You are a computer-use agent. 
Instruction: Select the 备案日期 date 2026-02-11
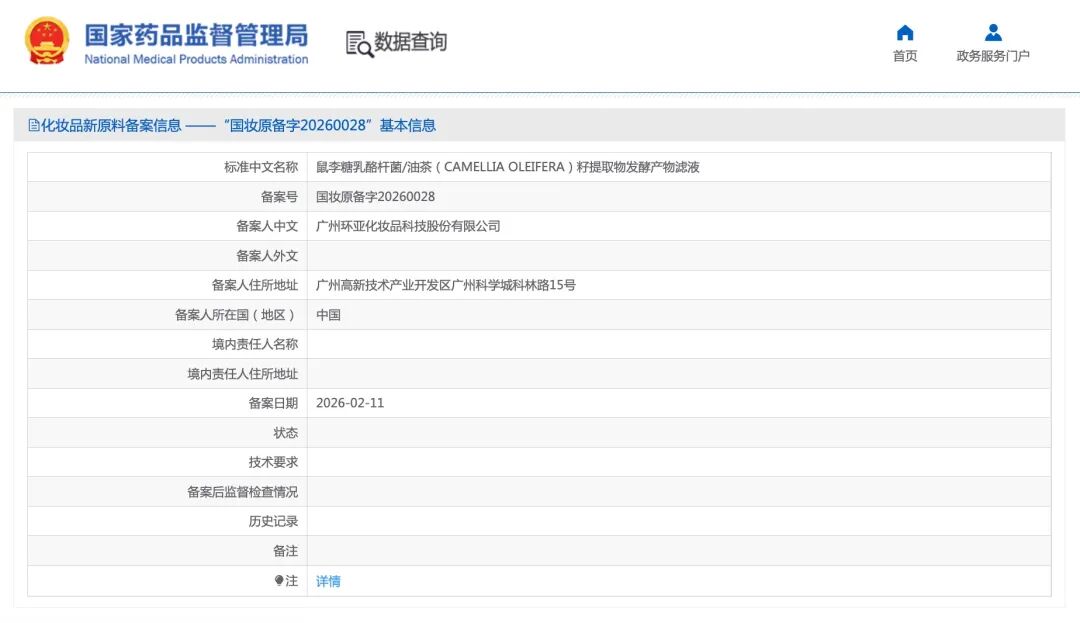[x=352, y=403]
